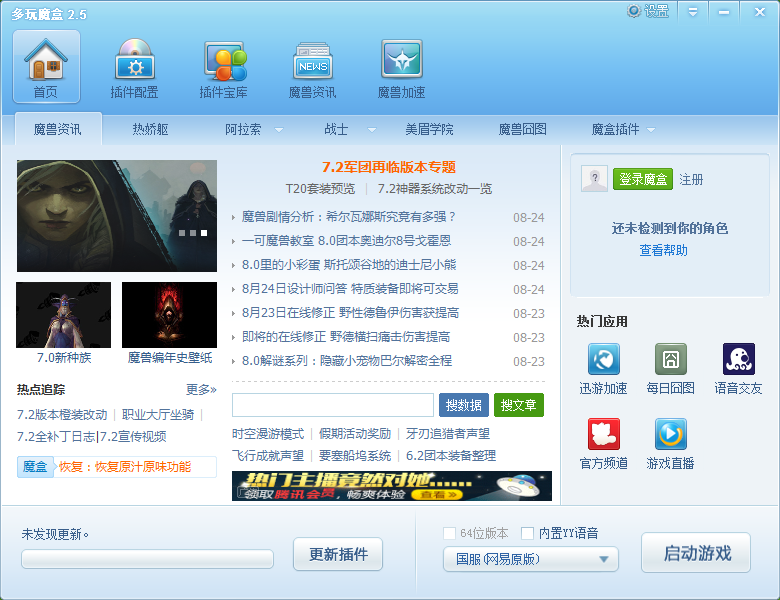Switch to the 热娇躯 tab
Image resolution: width=780 pixels, height=600 pixels.
(x=150, y=129)
